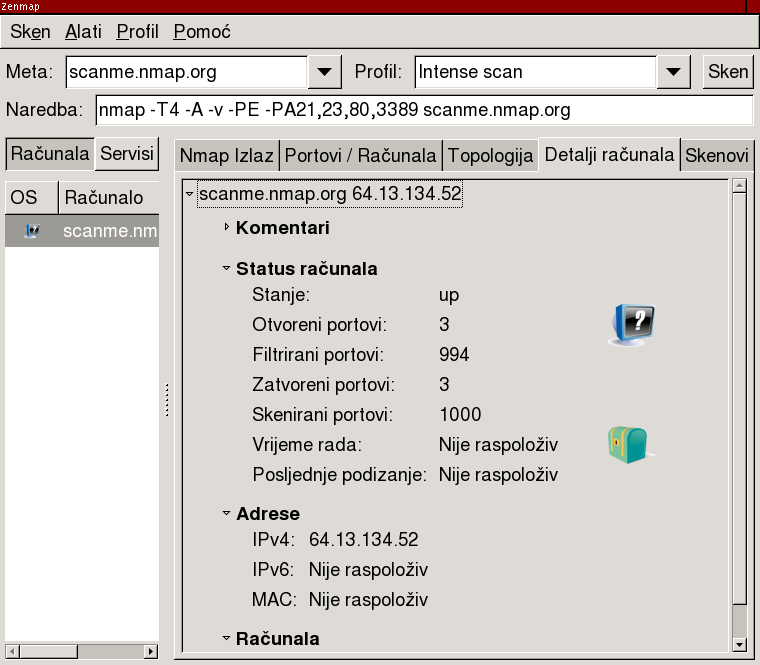Screen dimensions: 760x665
Task: Toggle the Računala view button
Action: (50, 154)
